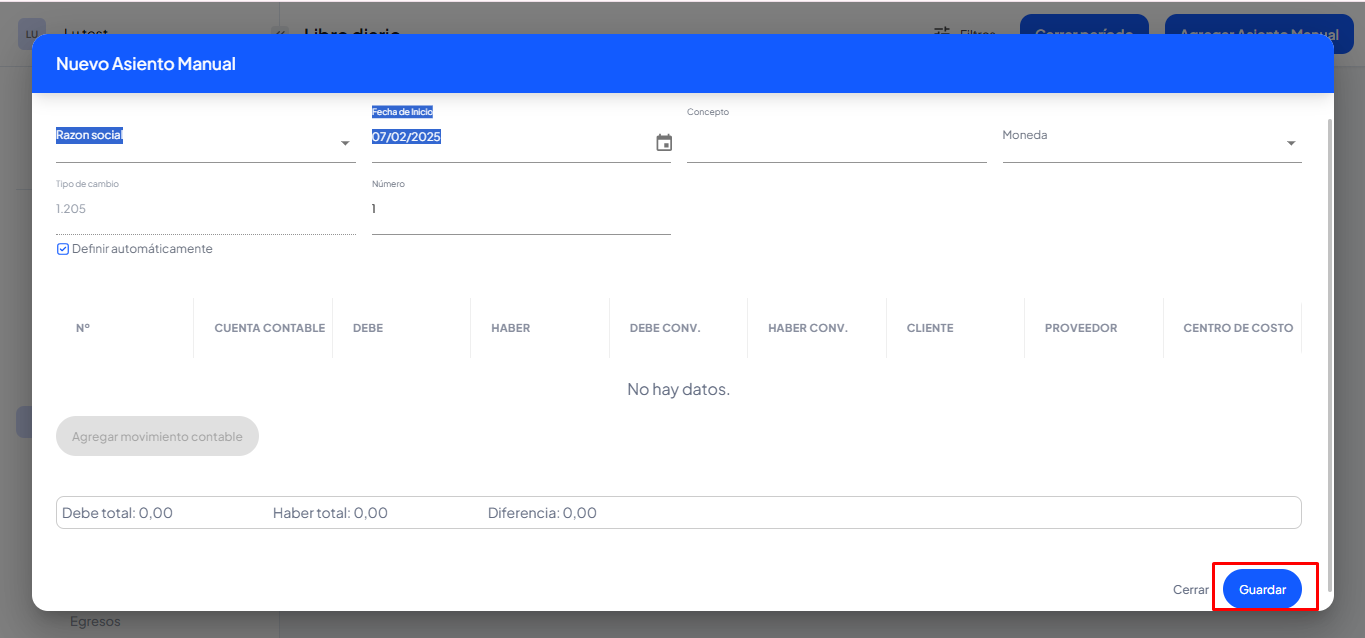Select the DEBE column header
The width and height of the screenshot is (1365, 638).
click(x=368, y=328)
